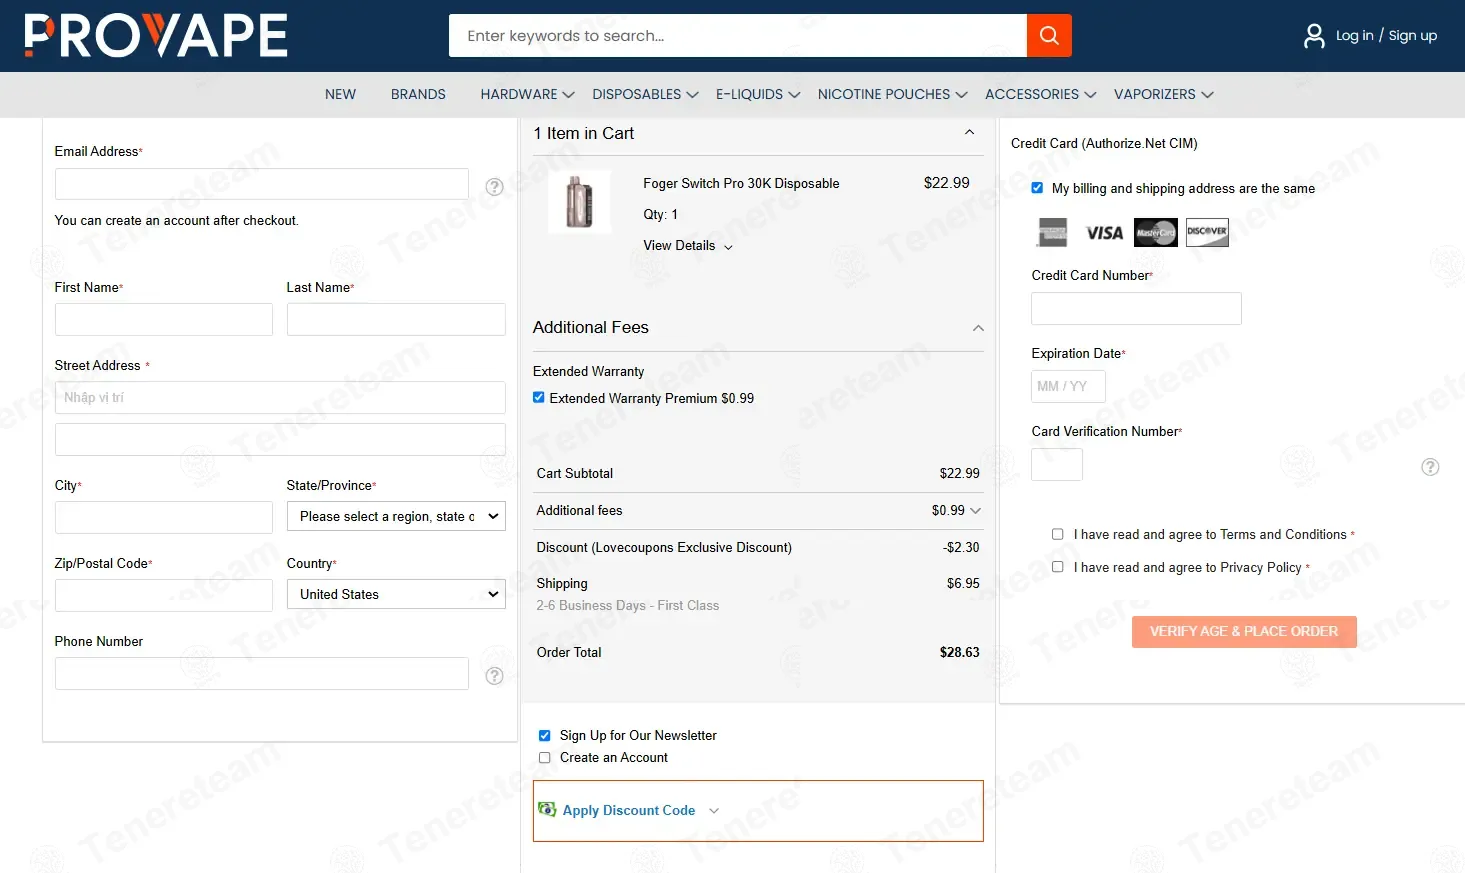Click the Phone Number field

[x=262, y=674]
